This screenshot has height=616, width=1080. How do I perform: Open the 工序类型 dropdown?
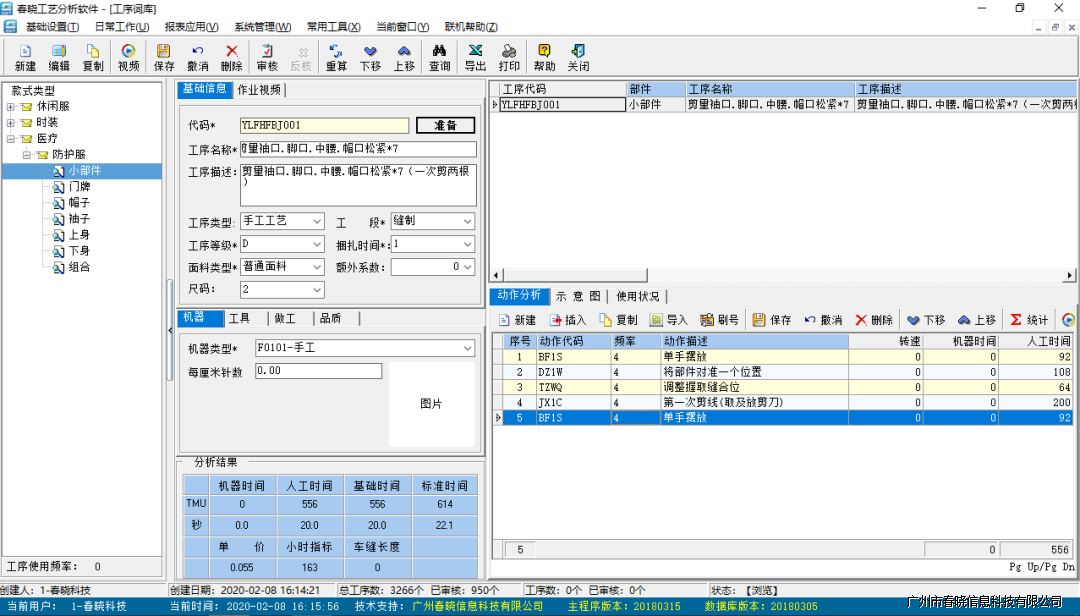[x=316, y=221]
